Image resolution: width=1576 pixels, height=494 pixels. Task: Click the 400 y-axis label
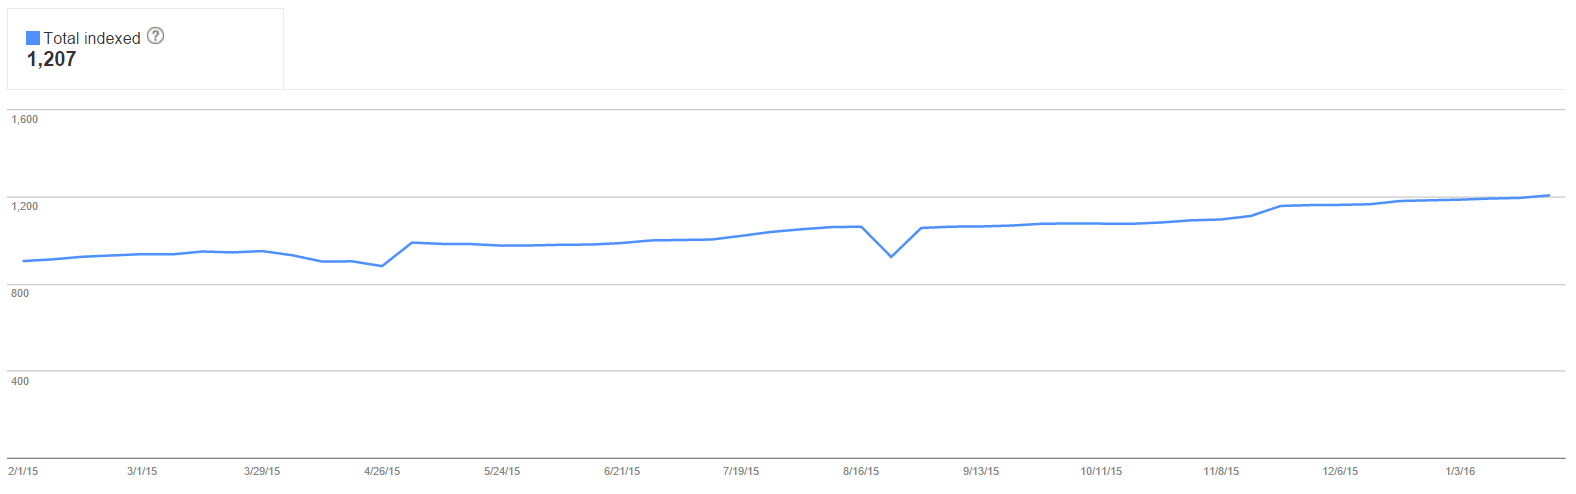click(x=20, y=381)
